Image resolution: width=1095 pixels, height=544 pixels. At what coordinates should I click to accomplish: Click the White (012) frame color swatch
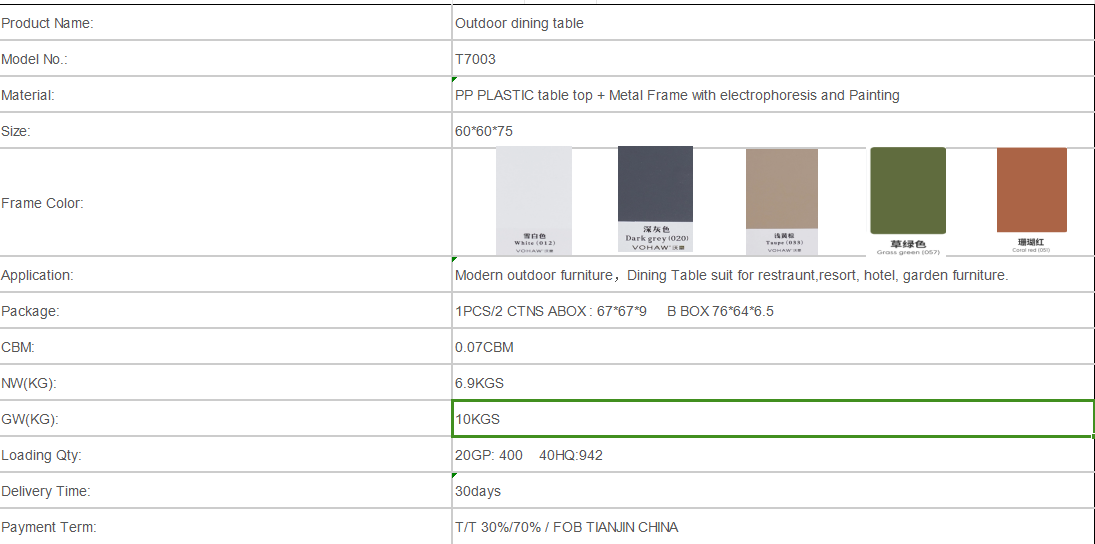pyautogui.click(x=534, y=199)
